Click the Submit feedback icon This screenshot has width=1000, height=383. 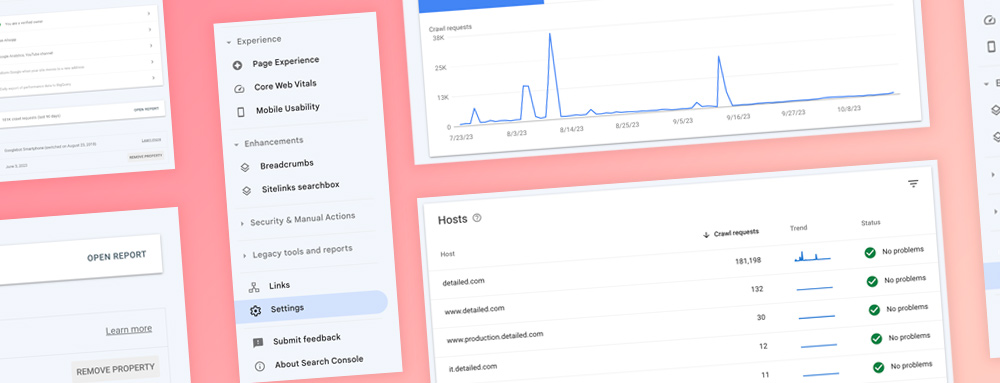[x=258, y=342]
